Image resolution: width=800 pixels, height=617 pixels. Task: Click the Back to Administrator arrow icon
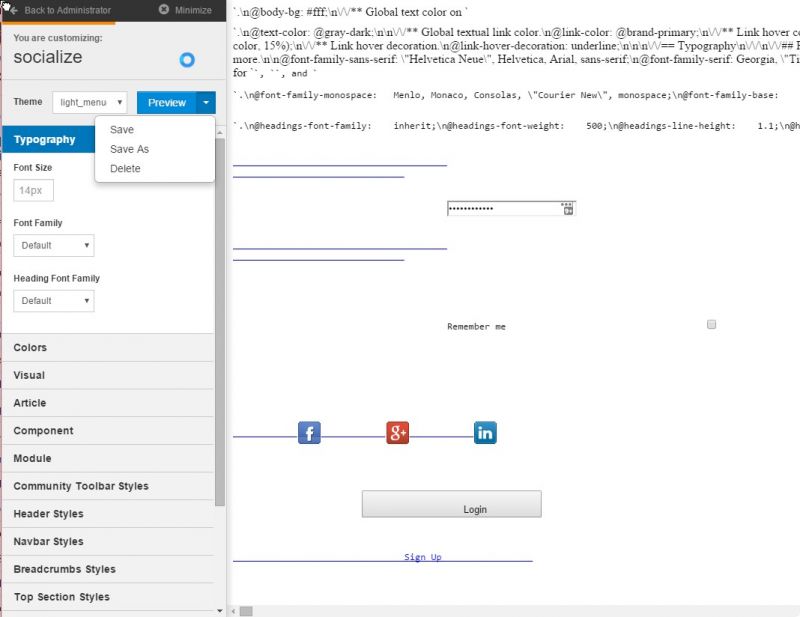click(14, 10)
